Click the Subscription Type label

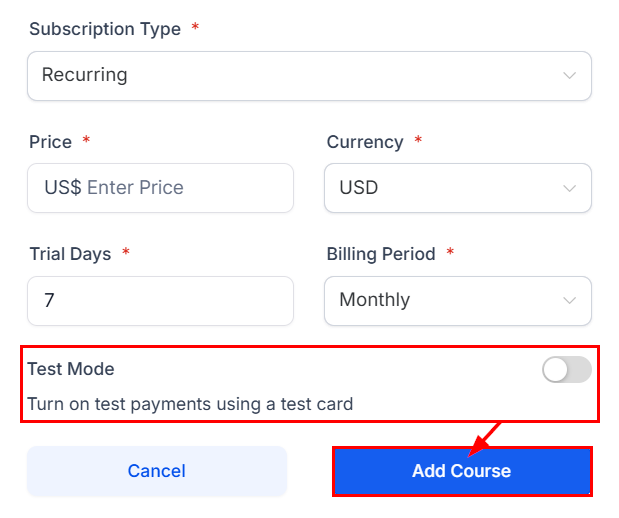105,29
